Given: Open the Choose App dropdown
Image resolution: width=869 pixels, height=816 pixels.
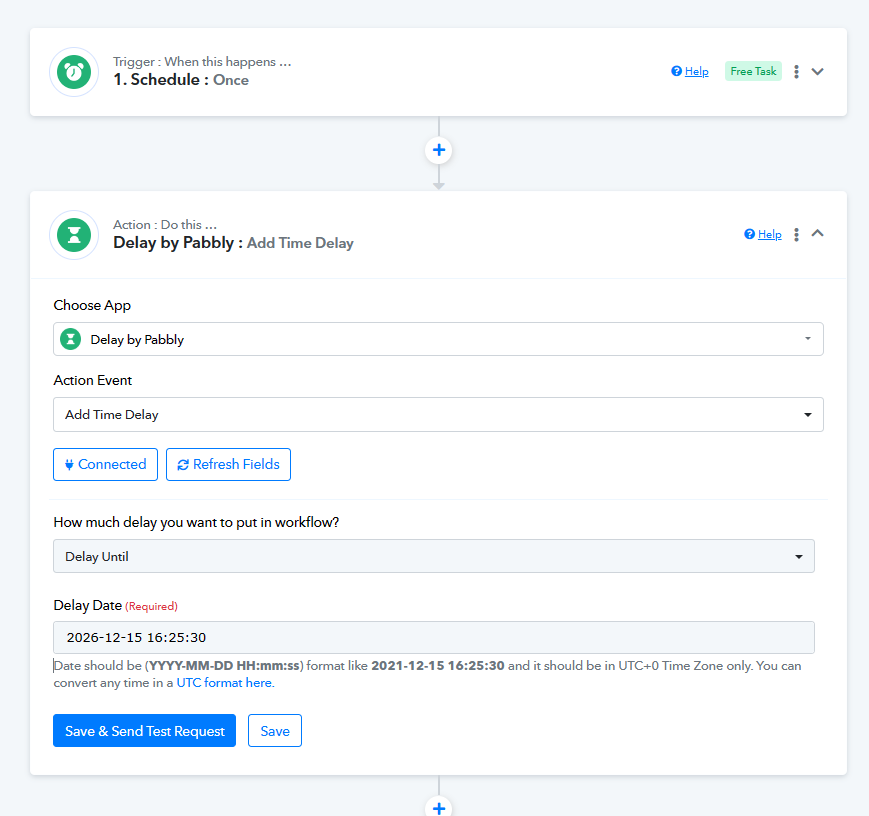Looking at the screenshot, I should click(x=438, y=339).
